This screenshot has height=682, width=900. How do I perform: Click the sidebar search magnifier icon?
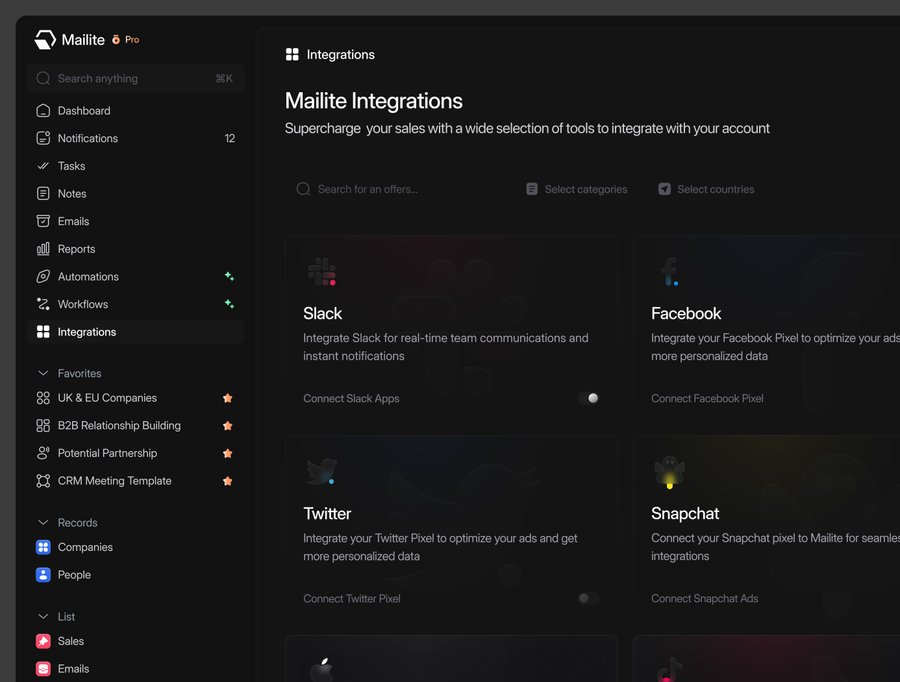pos(43,78)
